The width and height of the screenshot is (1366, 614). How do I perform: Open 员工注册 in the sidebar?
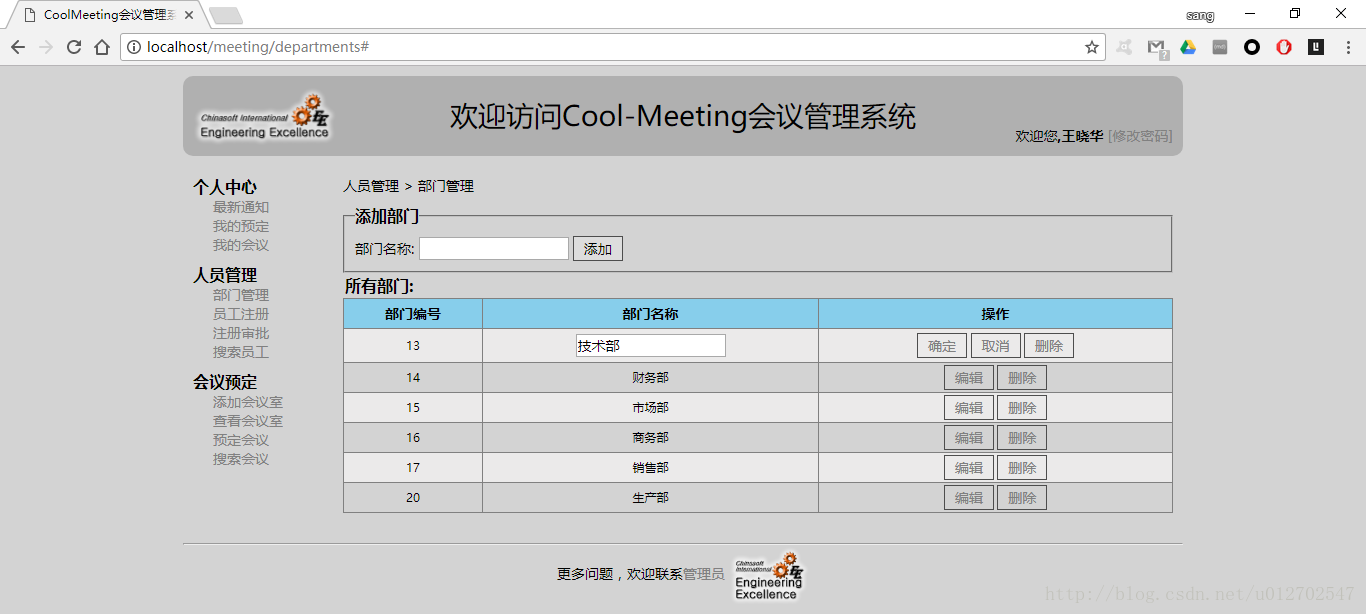pyautogui.click(x=240, y=314)
